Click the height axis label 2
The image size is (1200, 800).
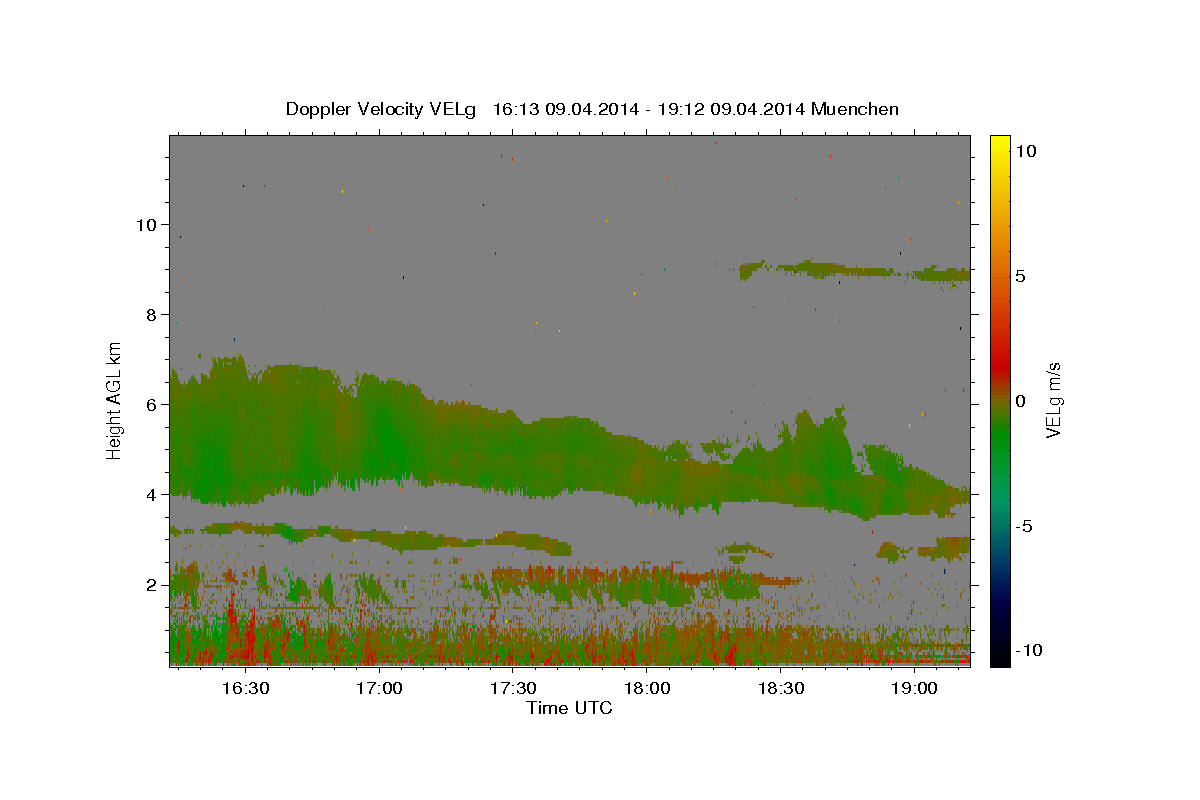[x=152, y=584]
